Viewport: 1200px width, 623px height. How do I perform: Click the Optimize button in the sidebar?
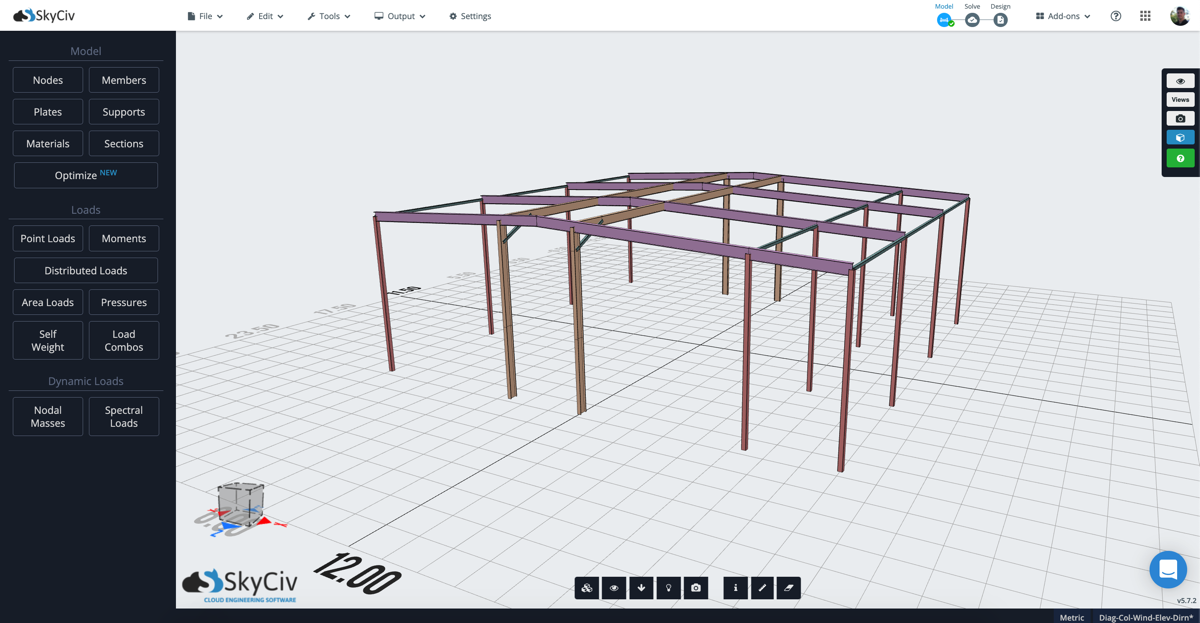[85, 175]
